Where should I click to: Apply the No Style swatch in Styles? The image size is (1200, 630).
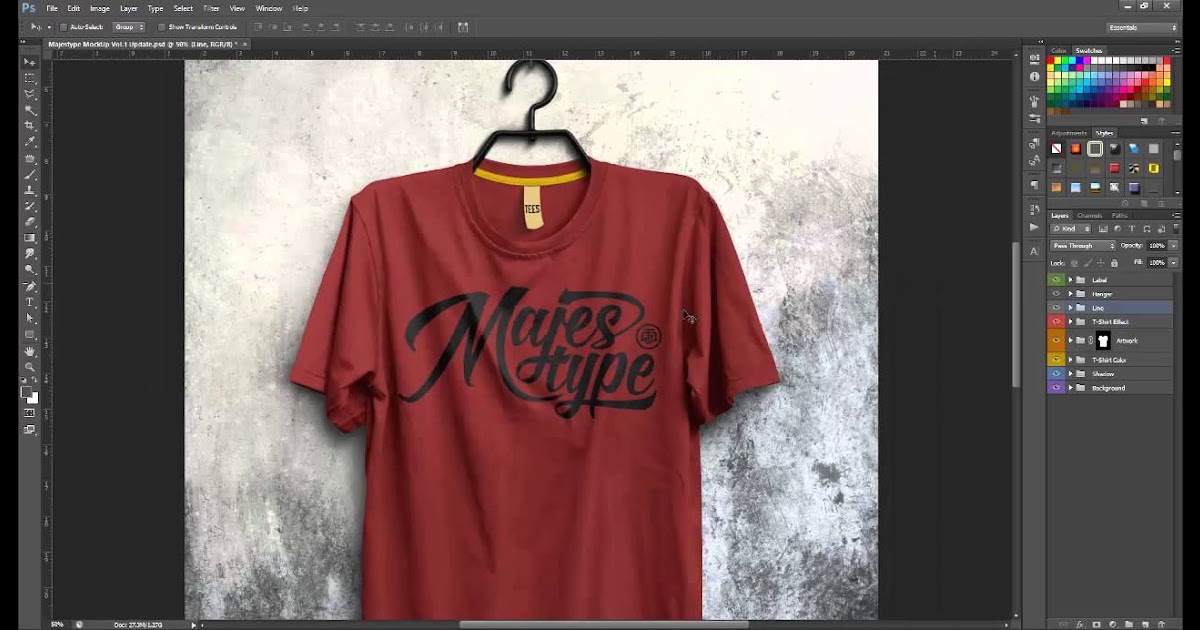pos(1056,148)
